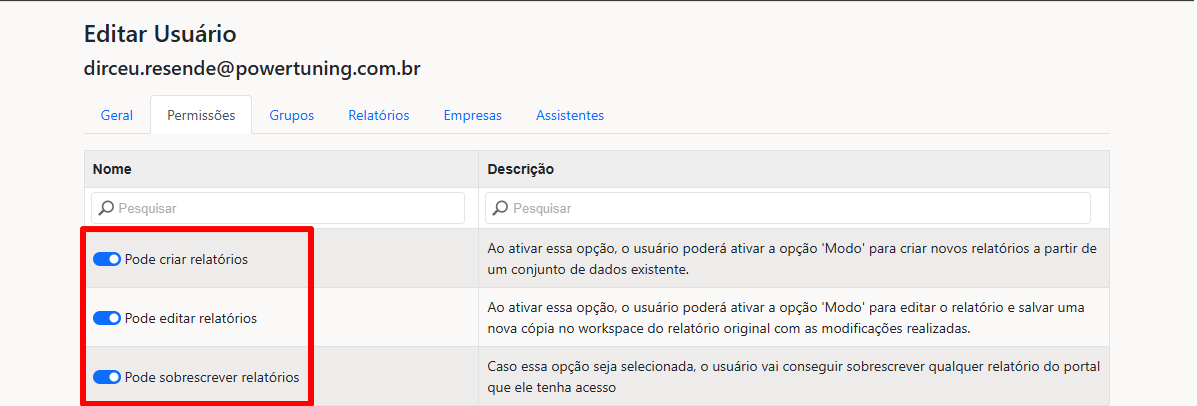Viewport: 1197px width, 406px height.
Task: Click the 'Pode sobrescrever relatórios' label text
Action: [211, 377]
